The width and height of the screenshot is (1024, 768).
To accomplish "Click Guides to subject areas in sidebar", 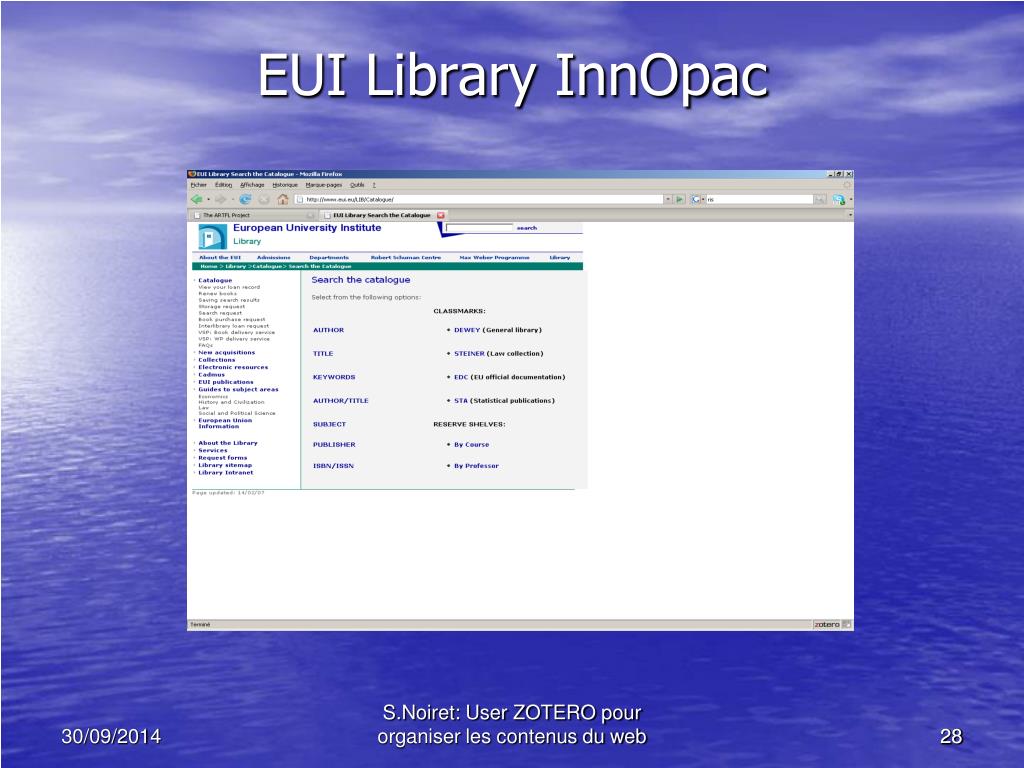I will (x=238, y=389).
